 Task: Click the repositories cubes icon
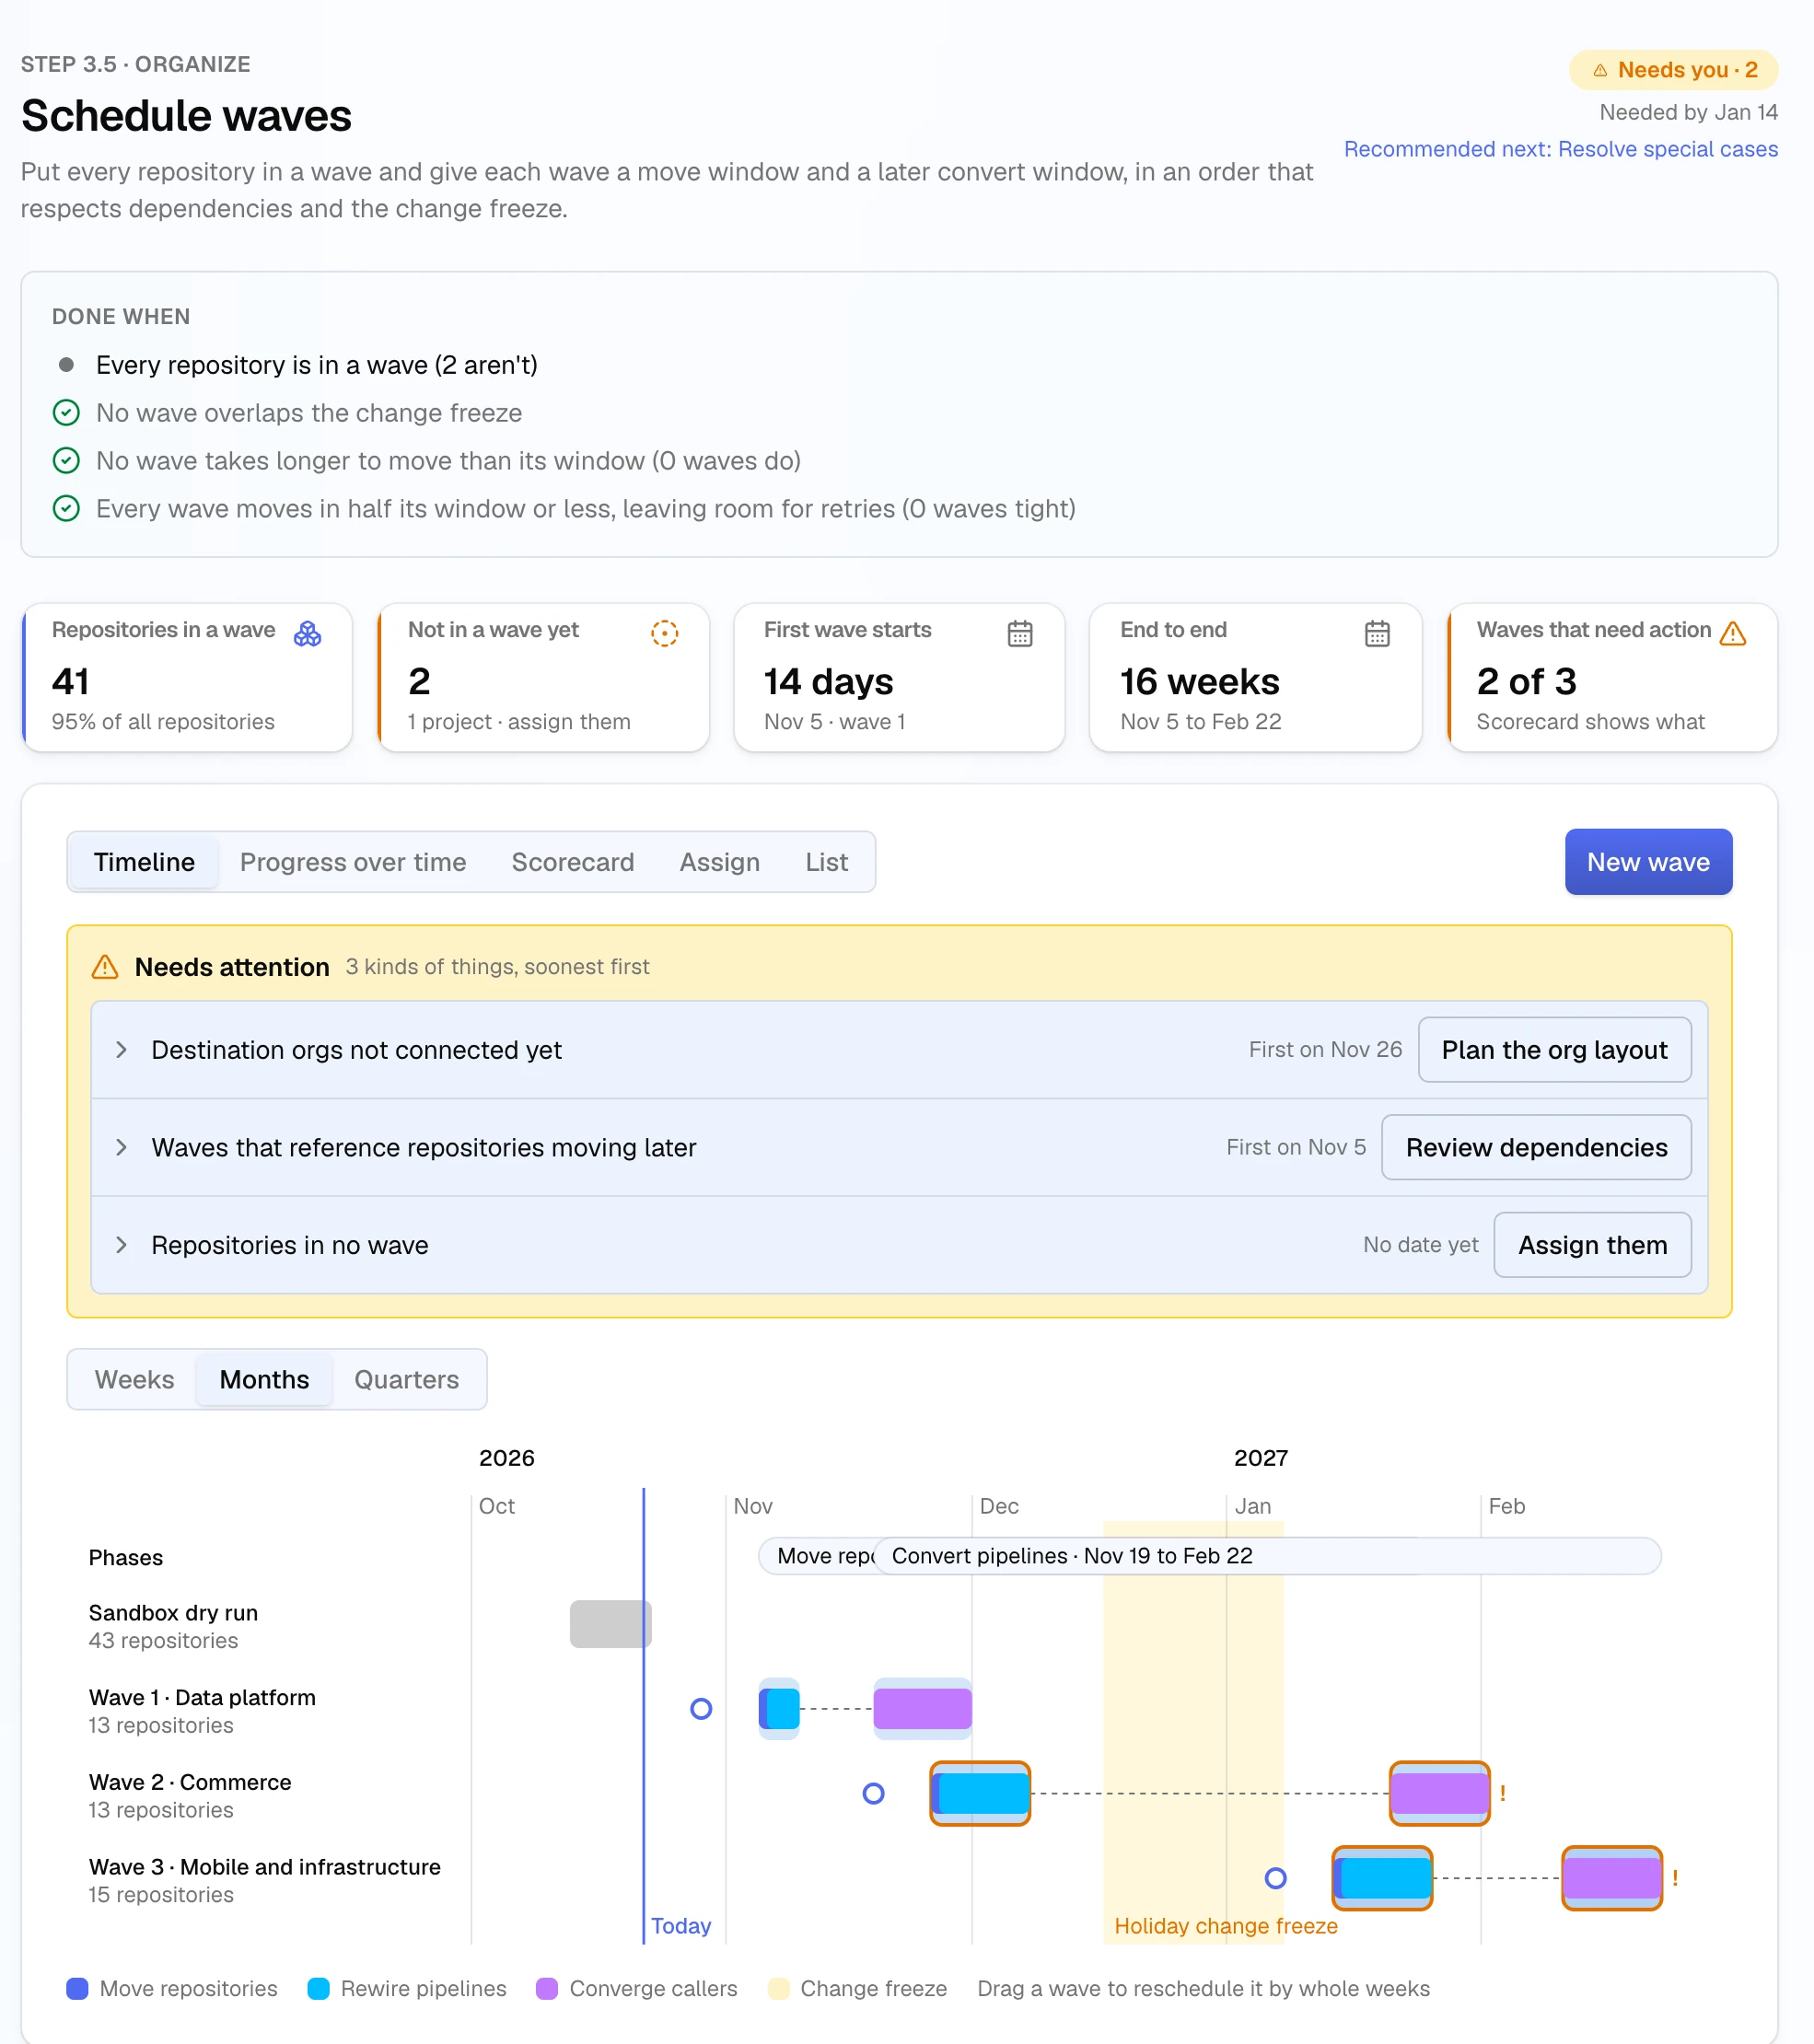pos(307,634)
